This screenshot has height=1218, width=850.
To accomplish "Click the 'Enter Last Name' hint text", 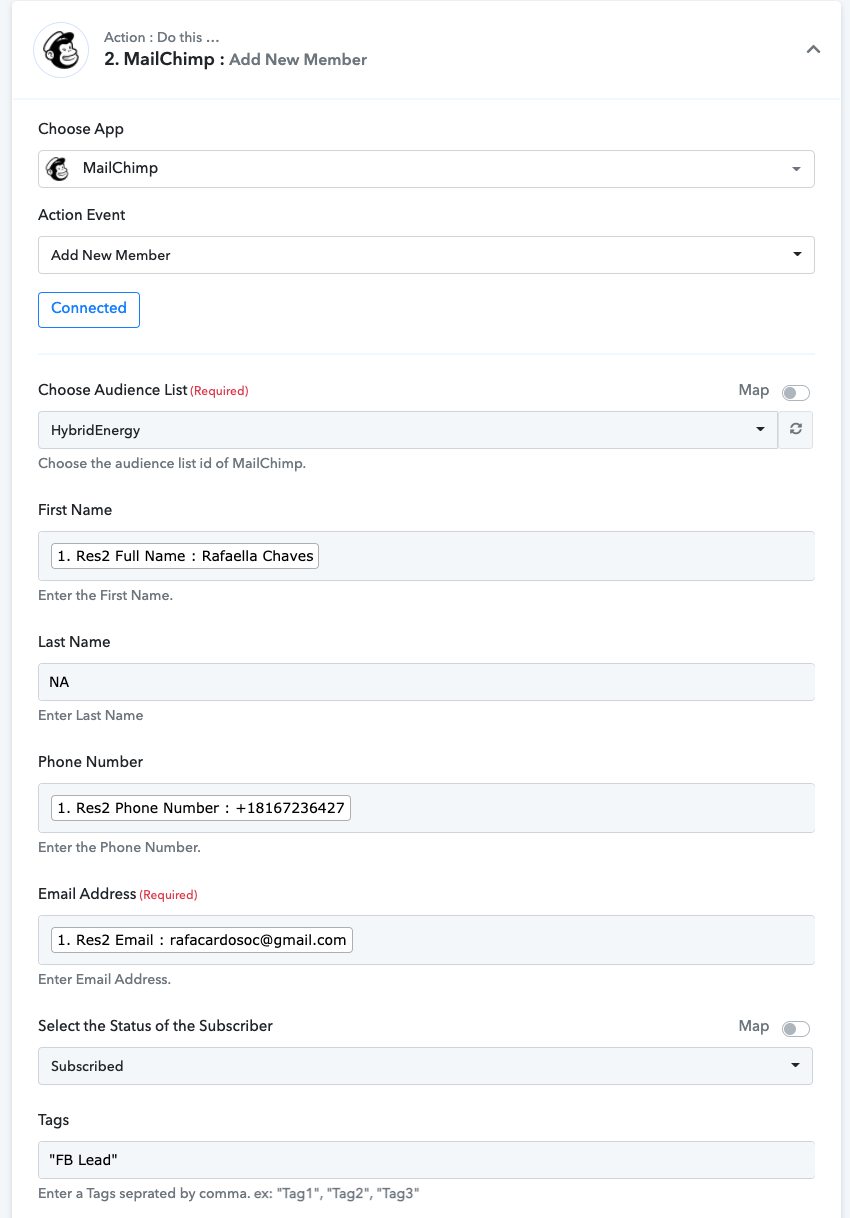I will pyautogui.click(x=90, y=715).
